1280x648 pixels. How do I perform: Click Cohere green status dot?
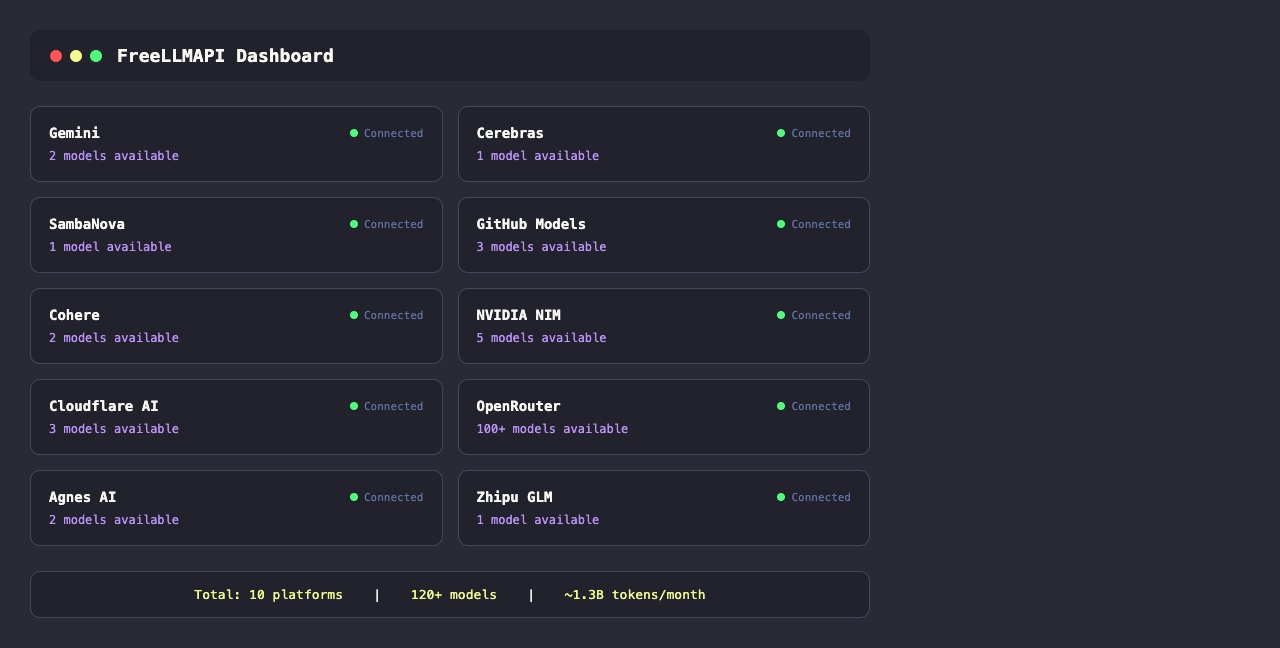[x=354, y=315]
